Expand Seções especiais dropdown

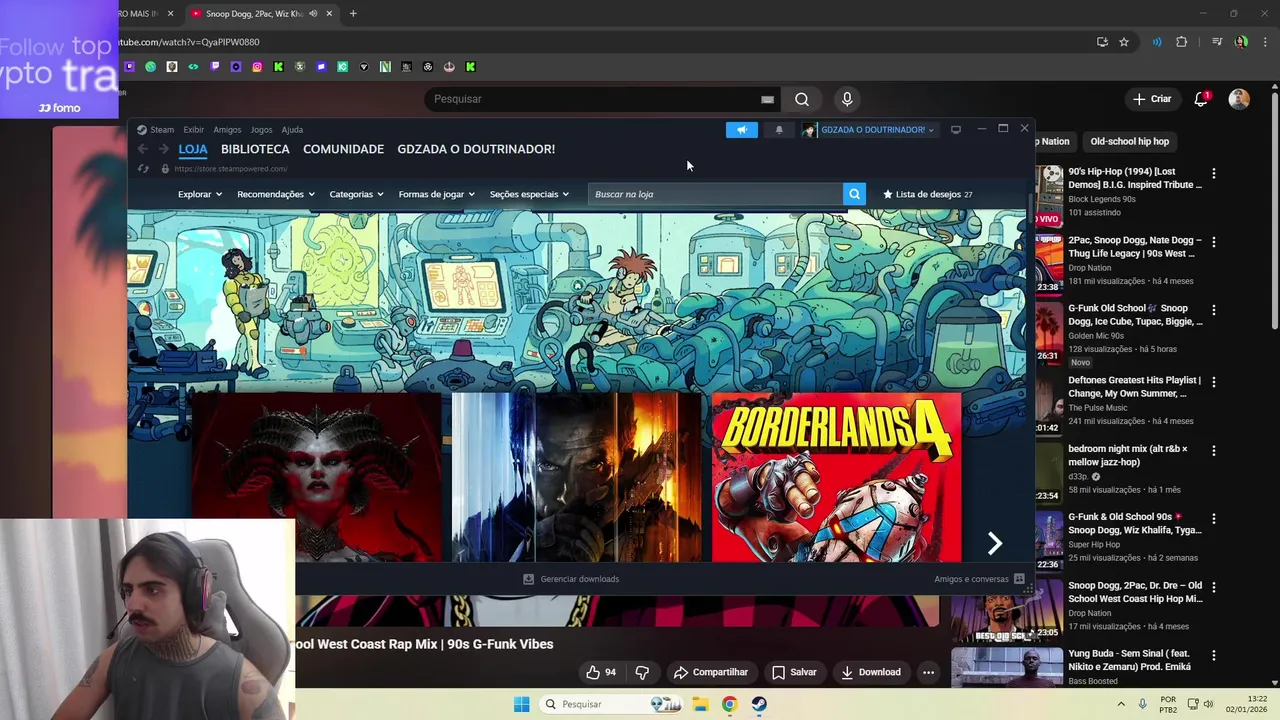[529, 194]
